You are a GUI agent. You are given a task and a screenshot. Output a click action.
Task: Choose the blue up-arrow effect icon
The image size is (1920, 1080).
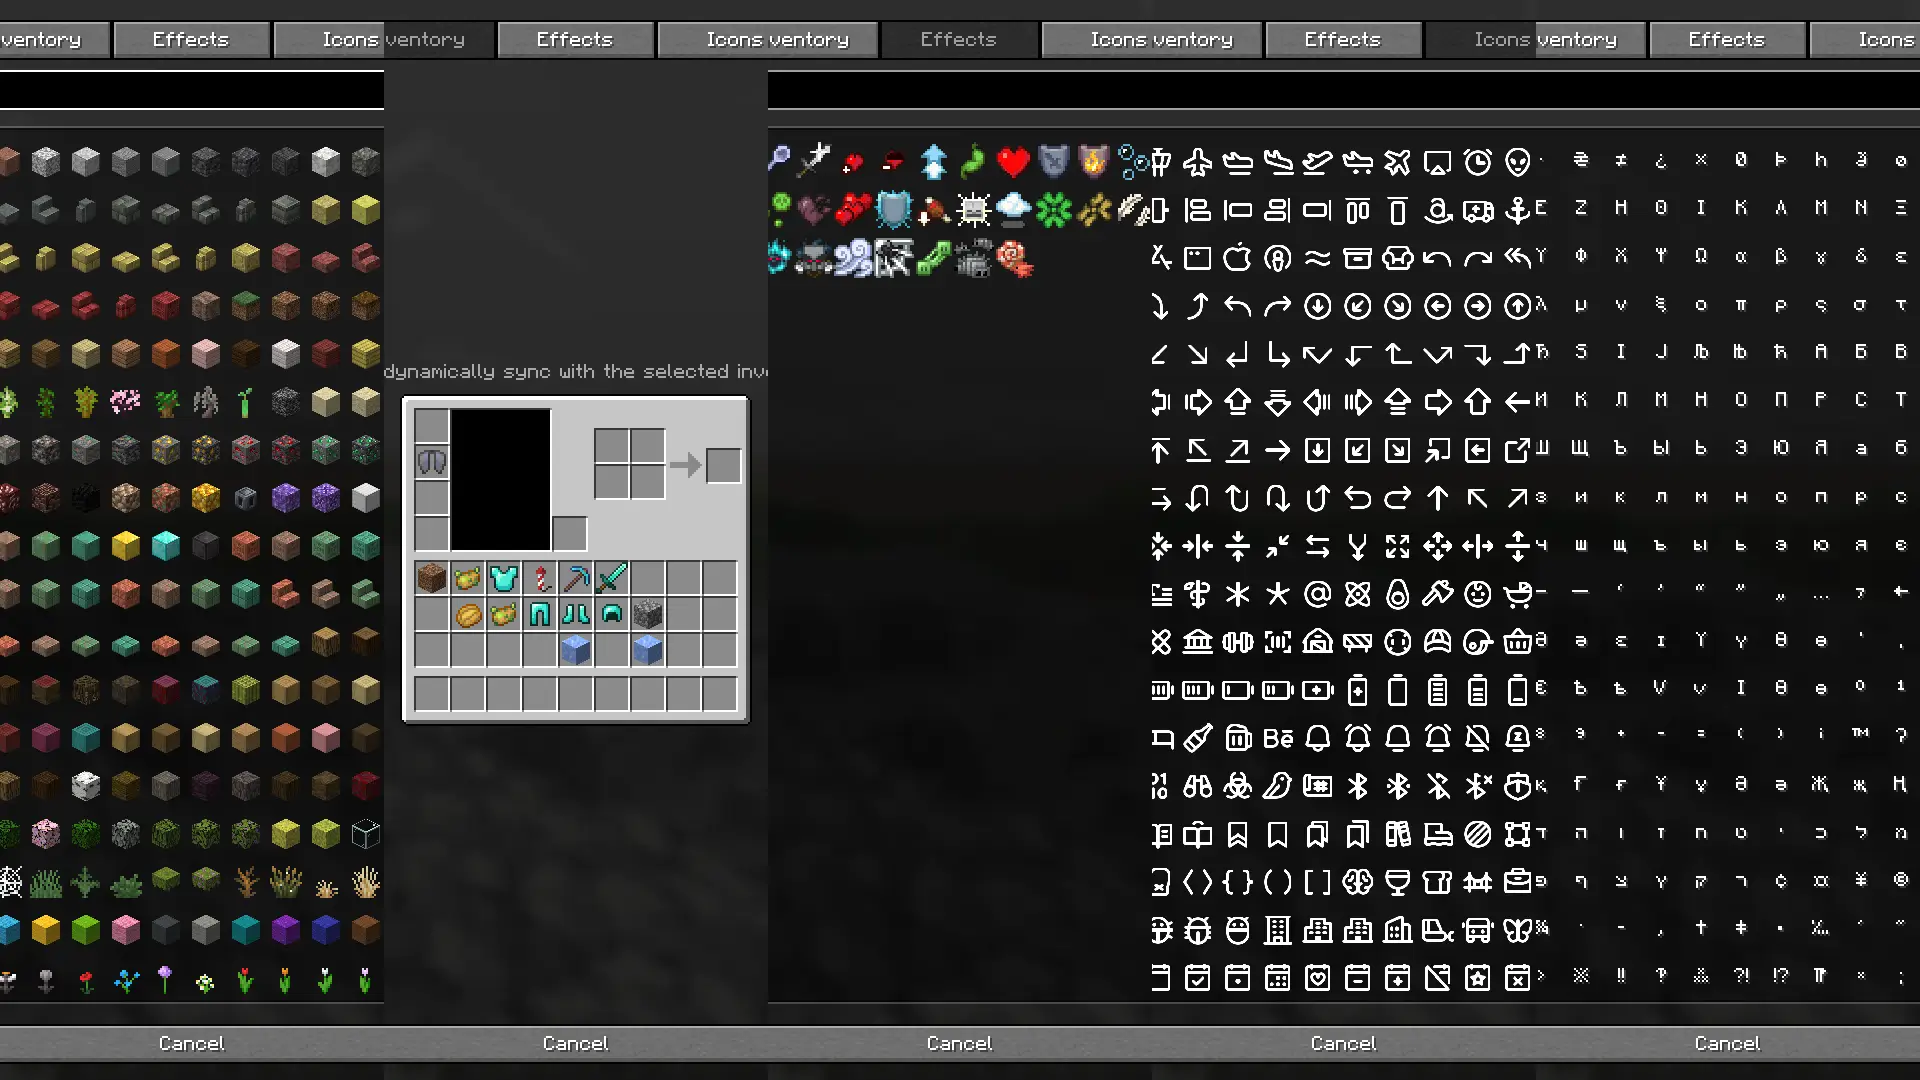(x=933, y=161)
